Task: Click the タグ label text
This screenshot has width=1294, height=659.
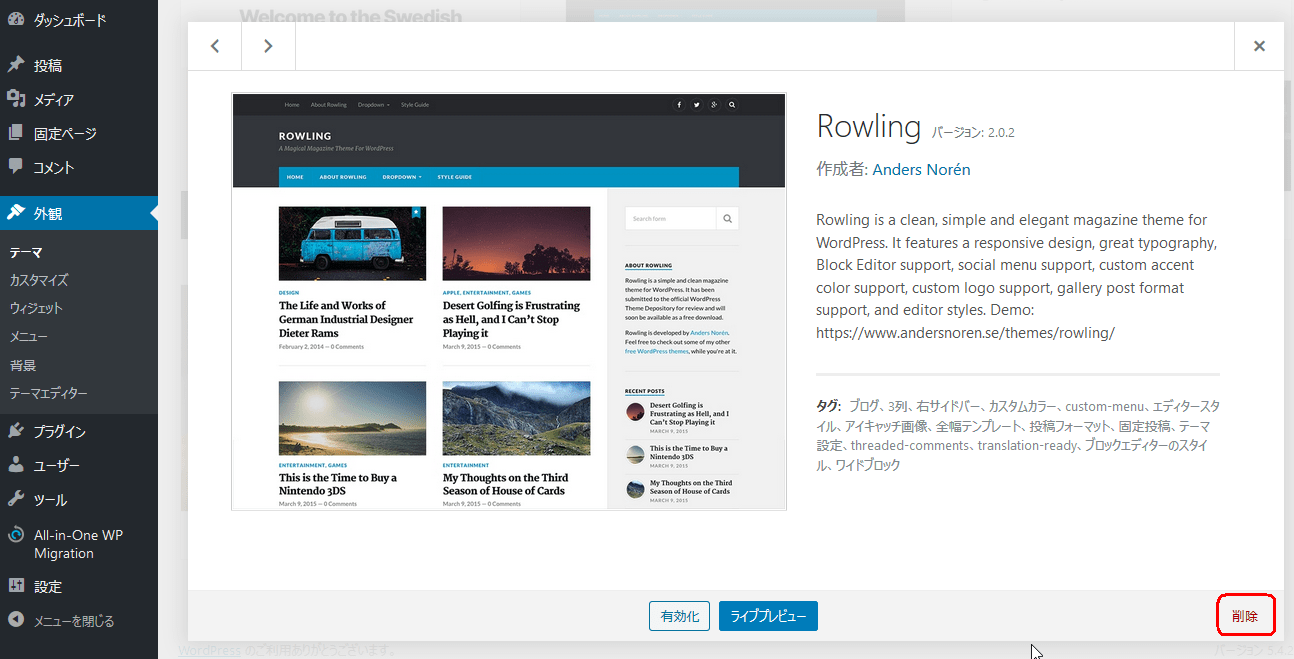Action: coord(829,406)
